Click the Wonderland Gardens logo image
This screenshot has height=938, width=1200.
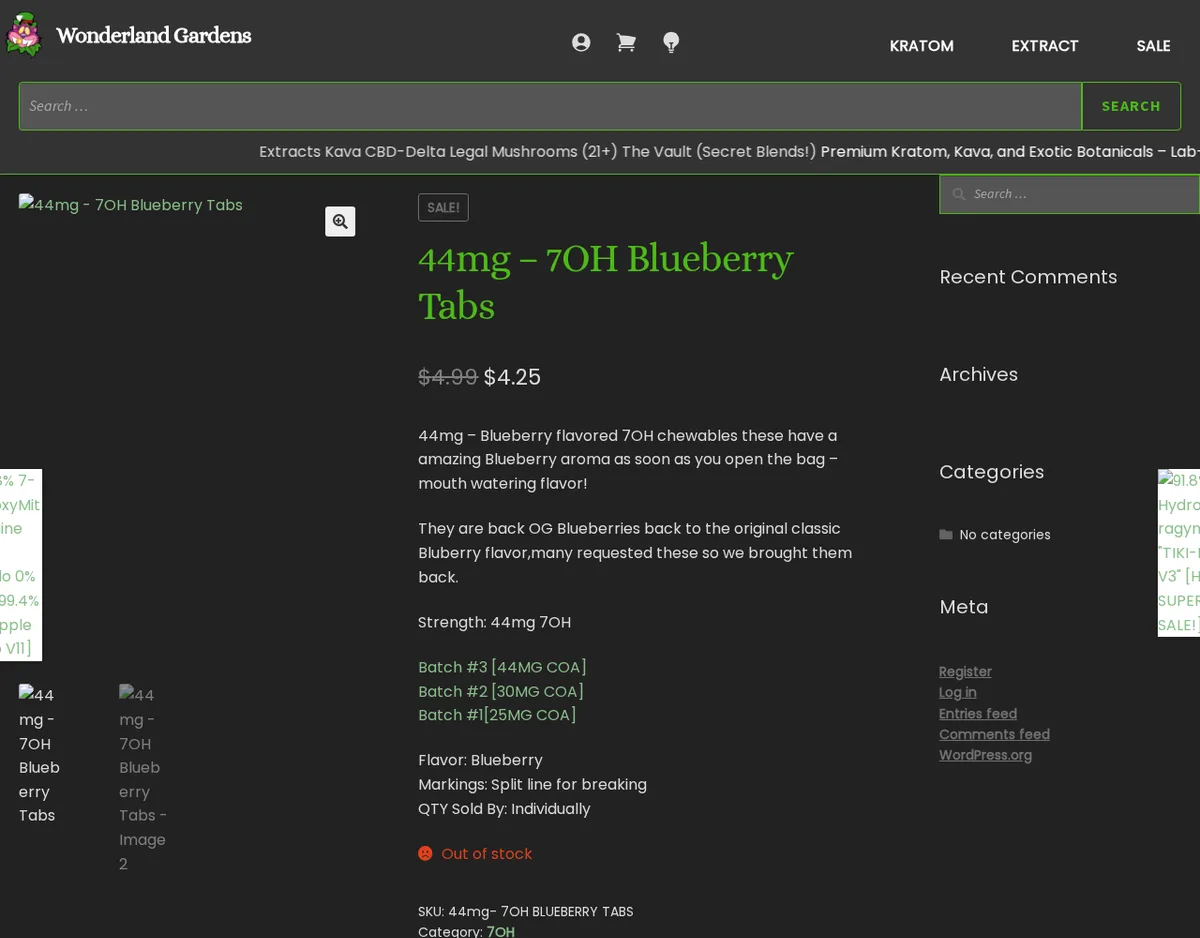tap(24, 35)
